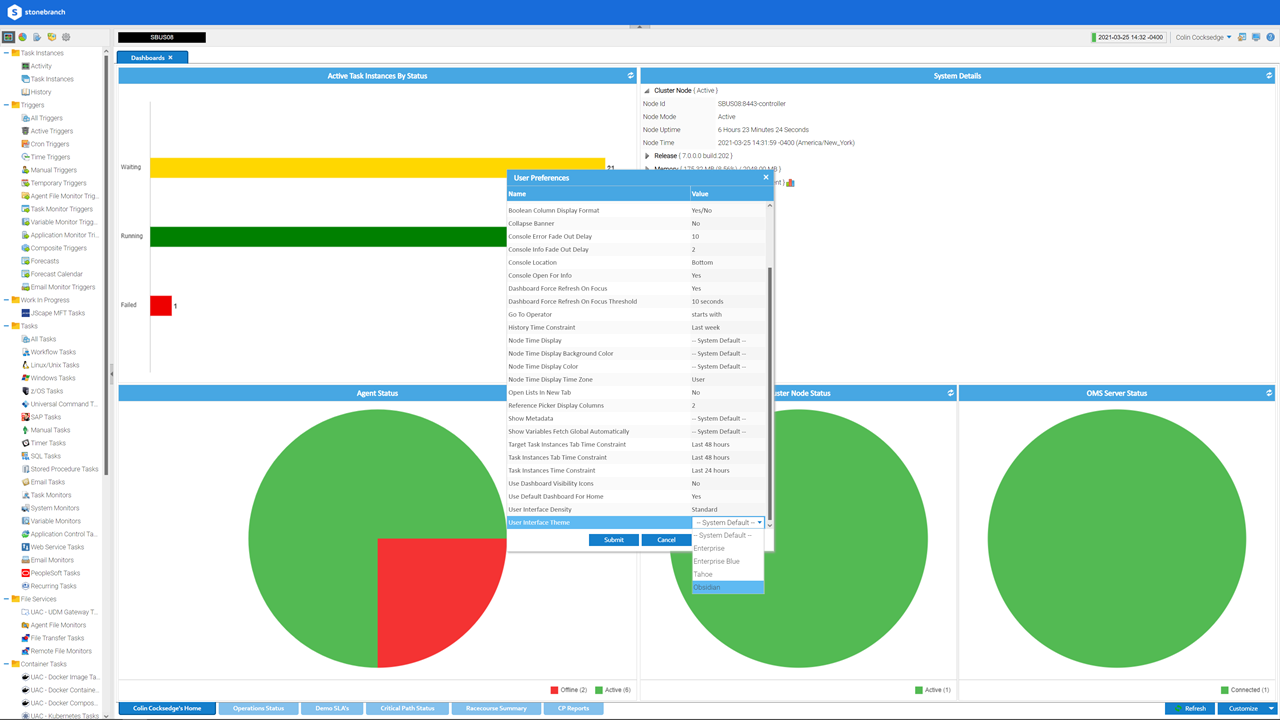Expand the Release section in System Details
This screenshot has width=1280, height=720.
coord(647,156)
